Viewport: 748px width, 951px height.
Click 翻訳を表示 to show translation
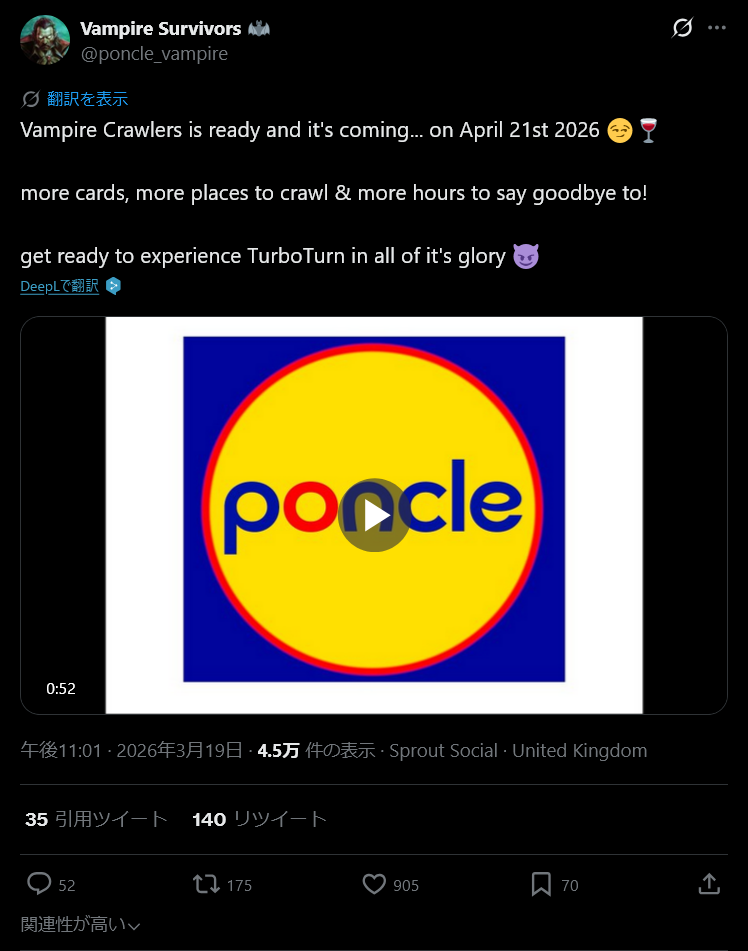pos(87,99)
